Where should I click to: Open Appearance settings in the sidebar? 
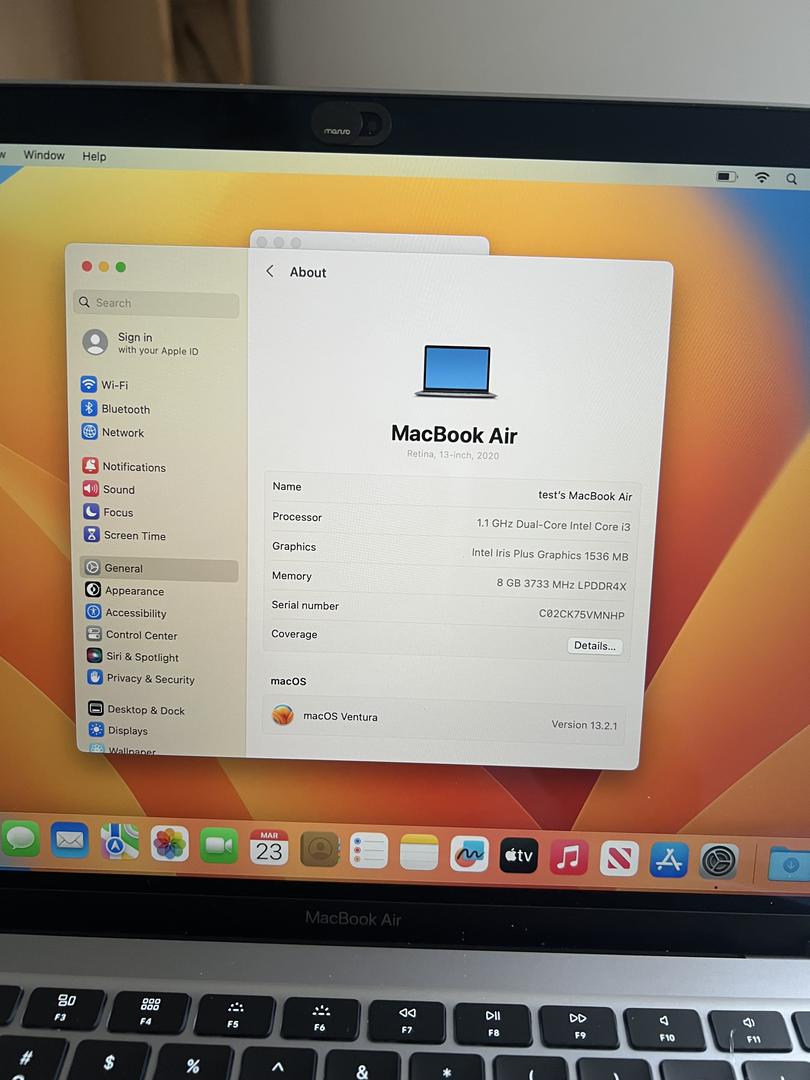125,590
